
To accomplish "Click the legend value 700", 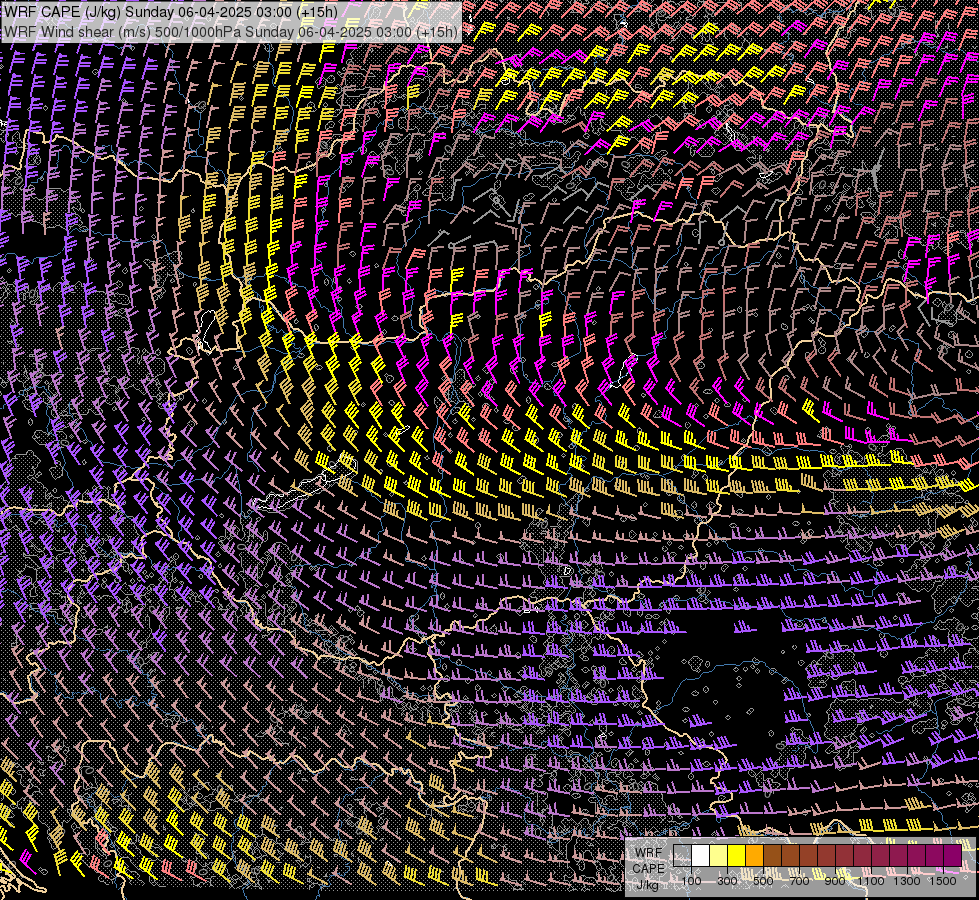I will click(800, 881).
